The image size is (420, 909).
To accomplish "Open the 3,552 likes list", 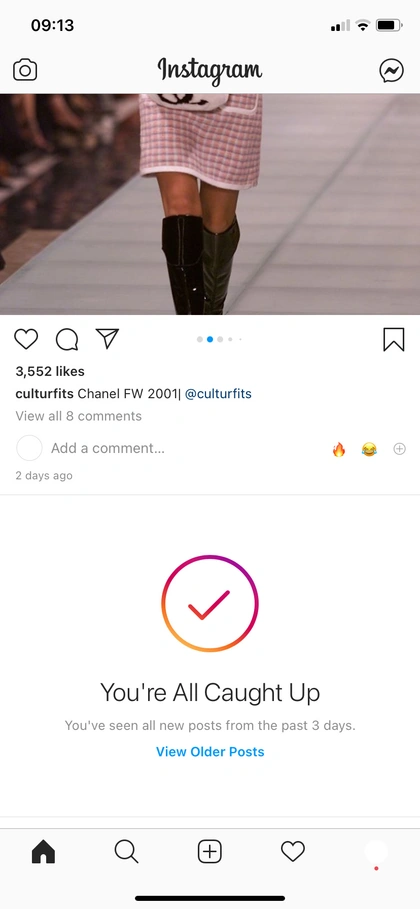I will 50,372.
